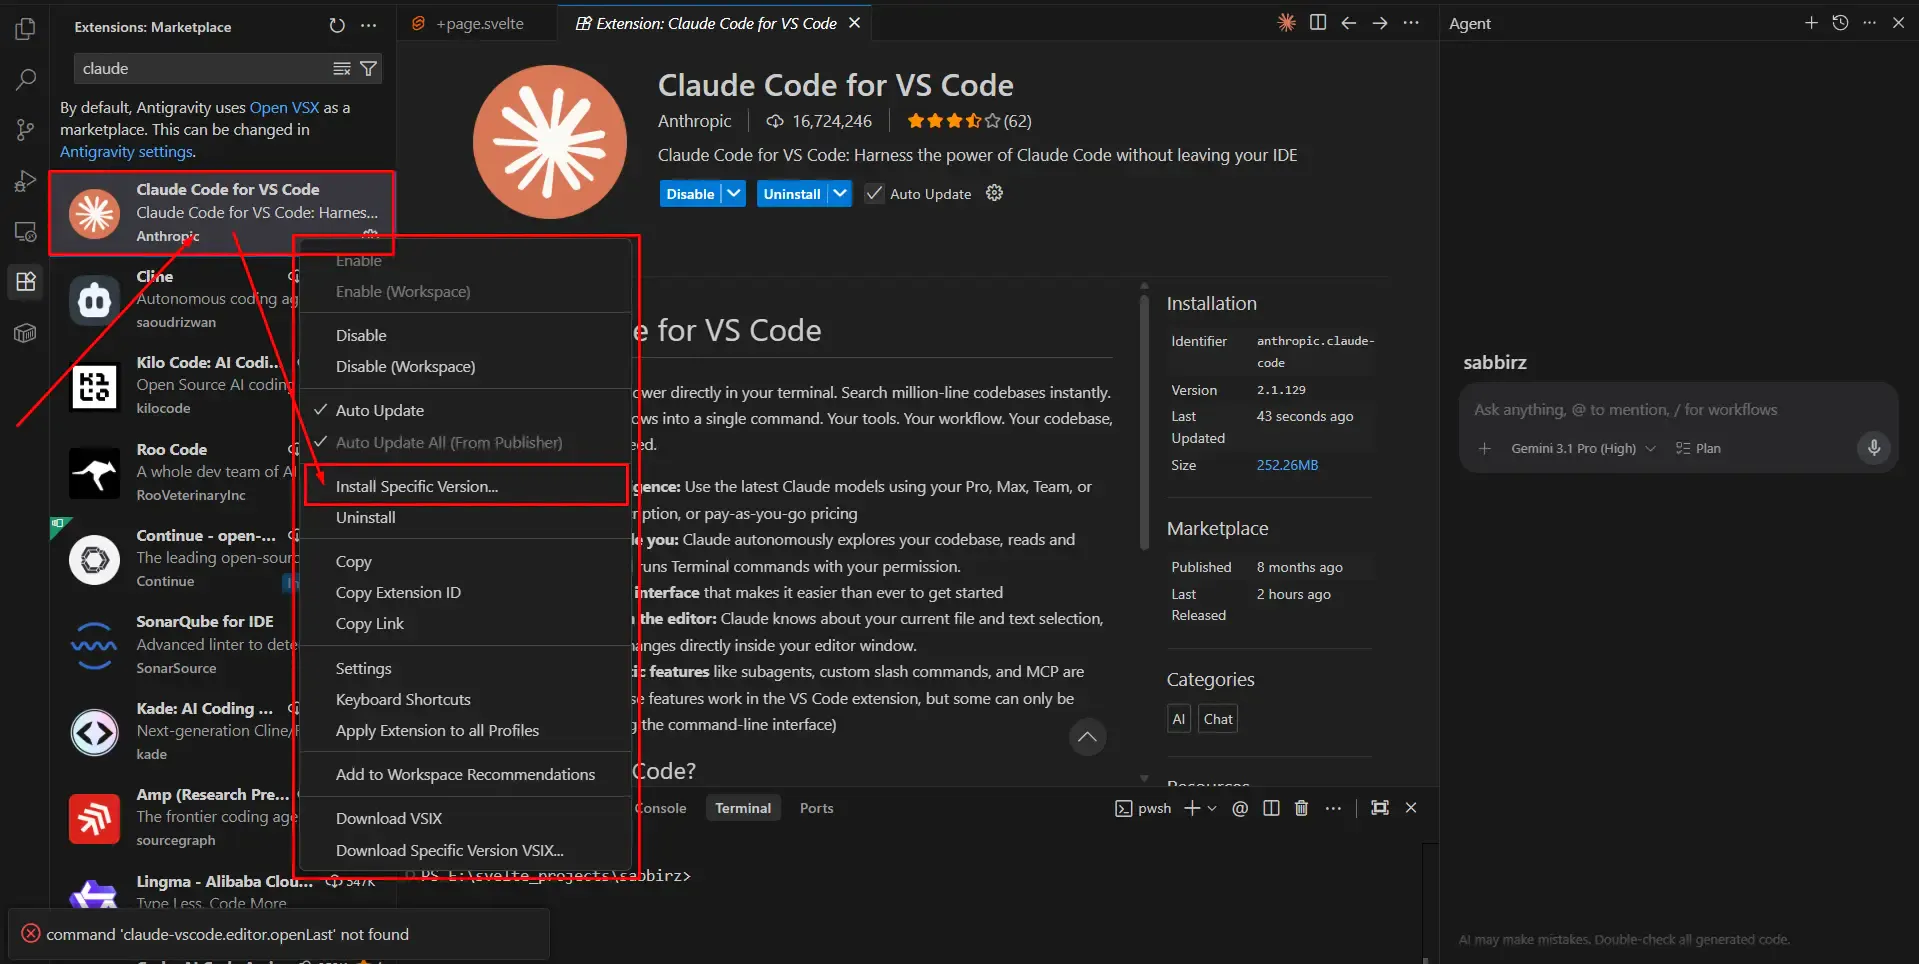Open the pwsh terminal shell selector
1919x964 pixels.
click(x=1143, y=808)
